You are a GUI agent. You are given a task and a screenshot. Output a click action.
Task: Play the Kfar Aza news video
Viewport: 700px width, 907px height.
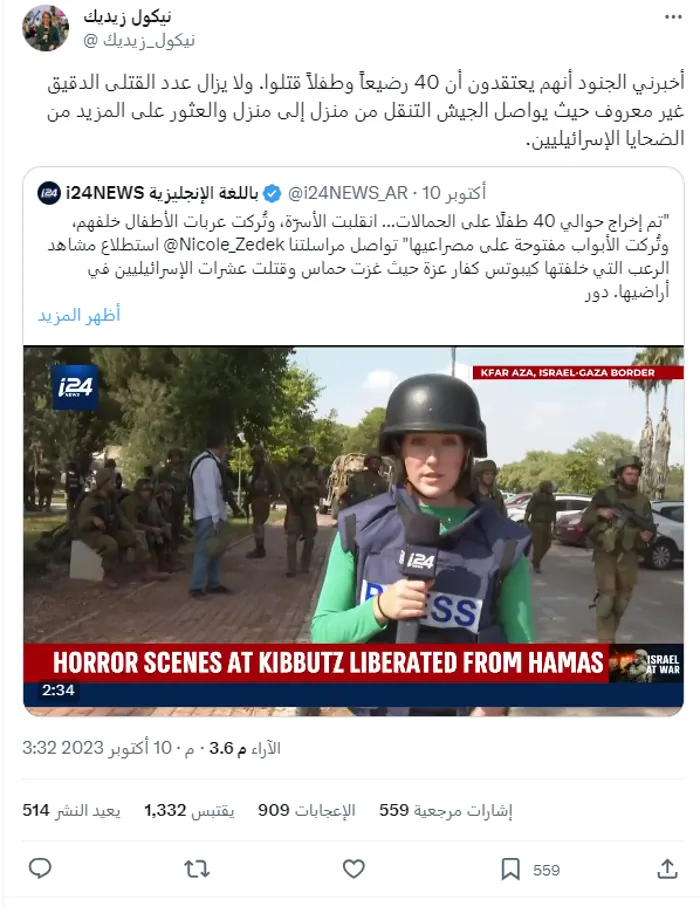coord(353,531)
